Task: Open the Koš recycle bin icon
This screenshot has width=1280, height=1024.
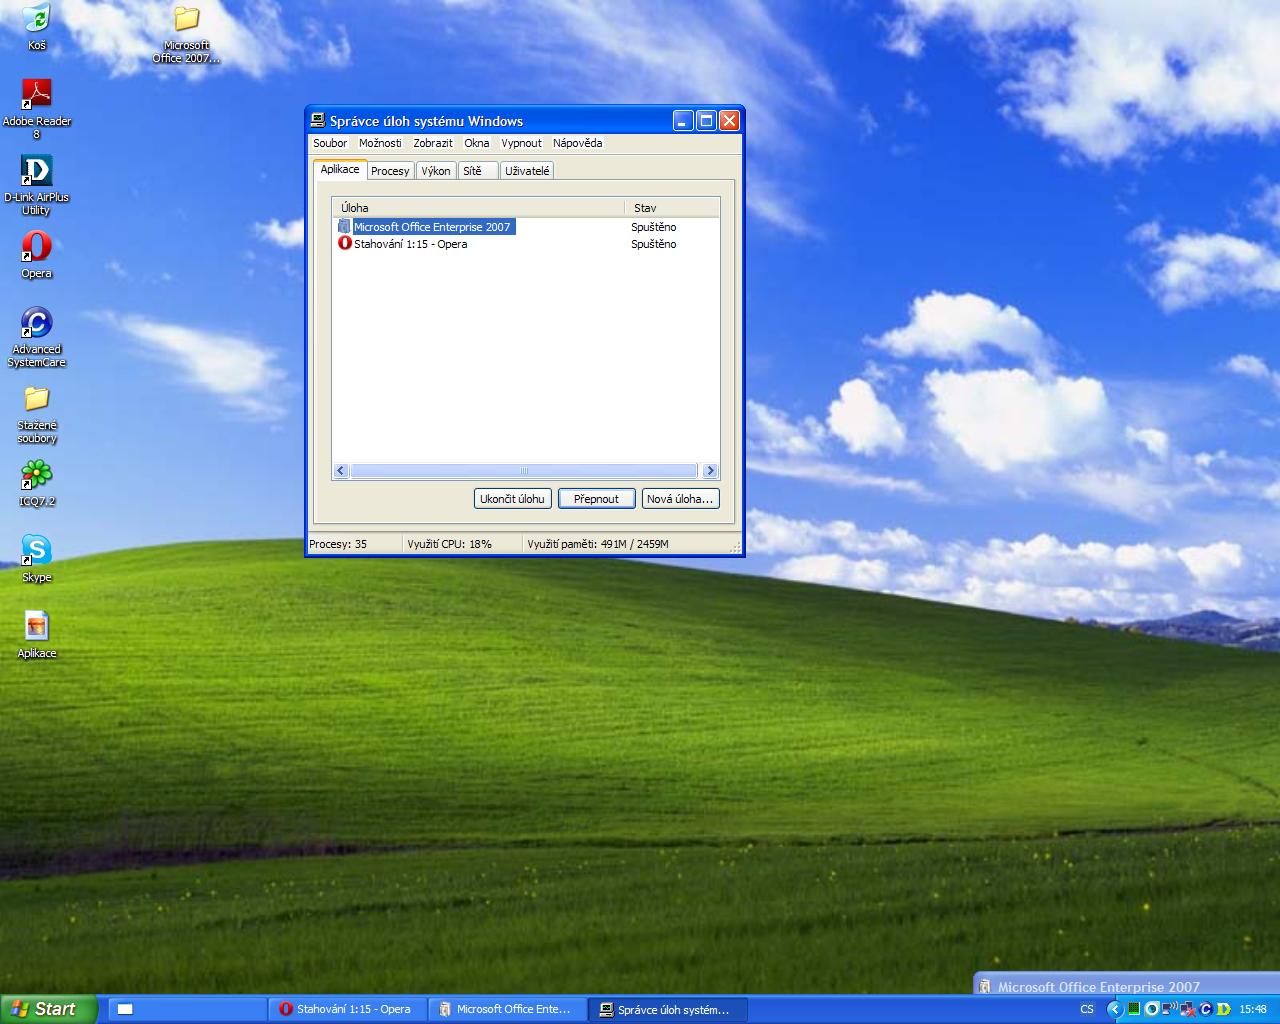Action: click(x=36, y=19)
